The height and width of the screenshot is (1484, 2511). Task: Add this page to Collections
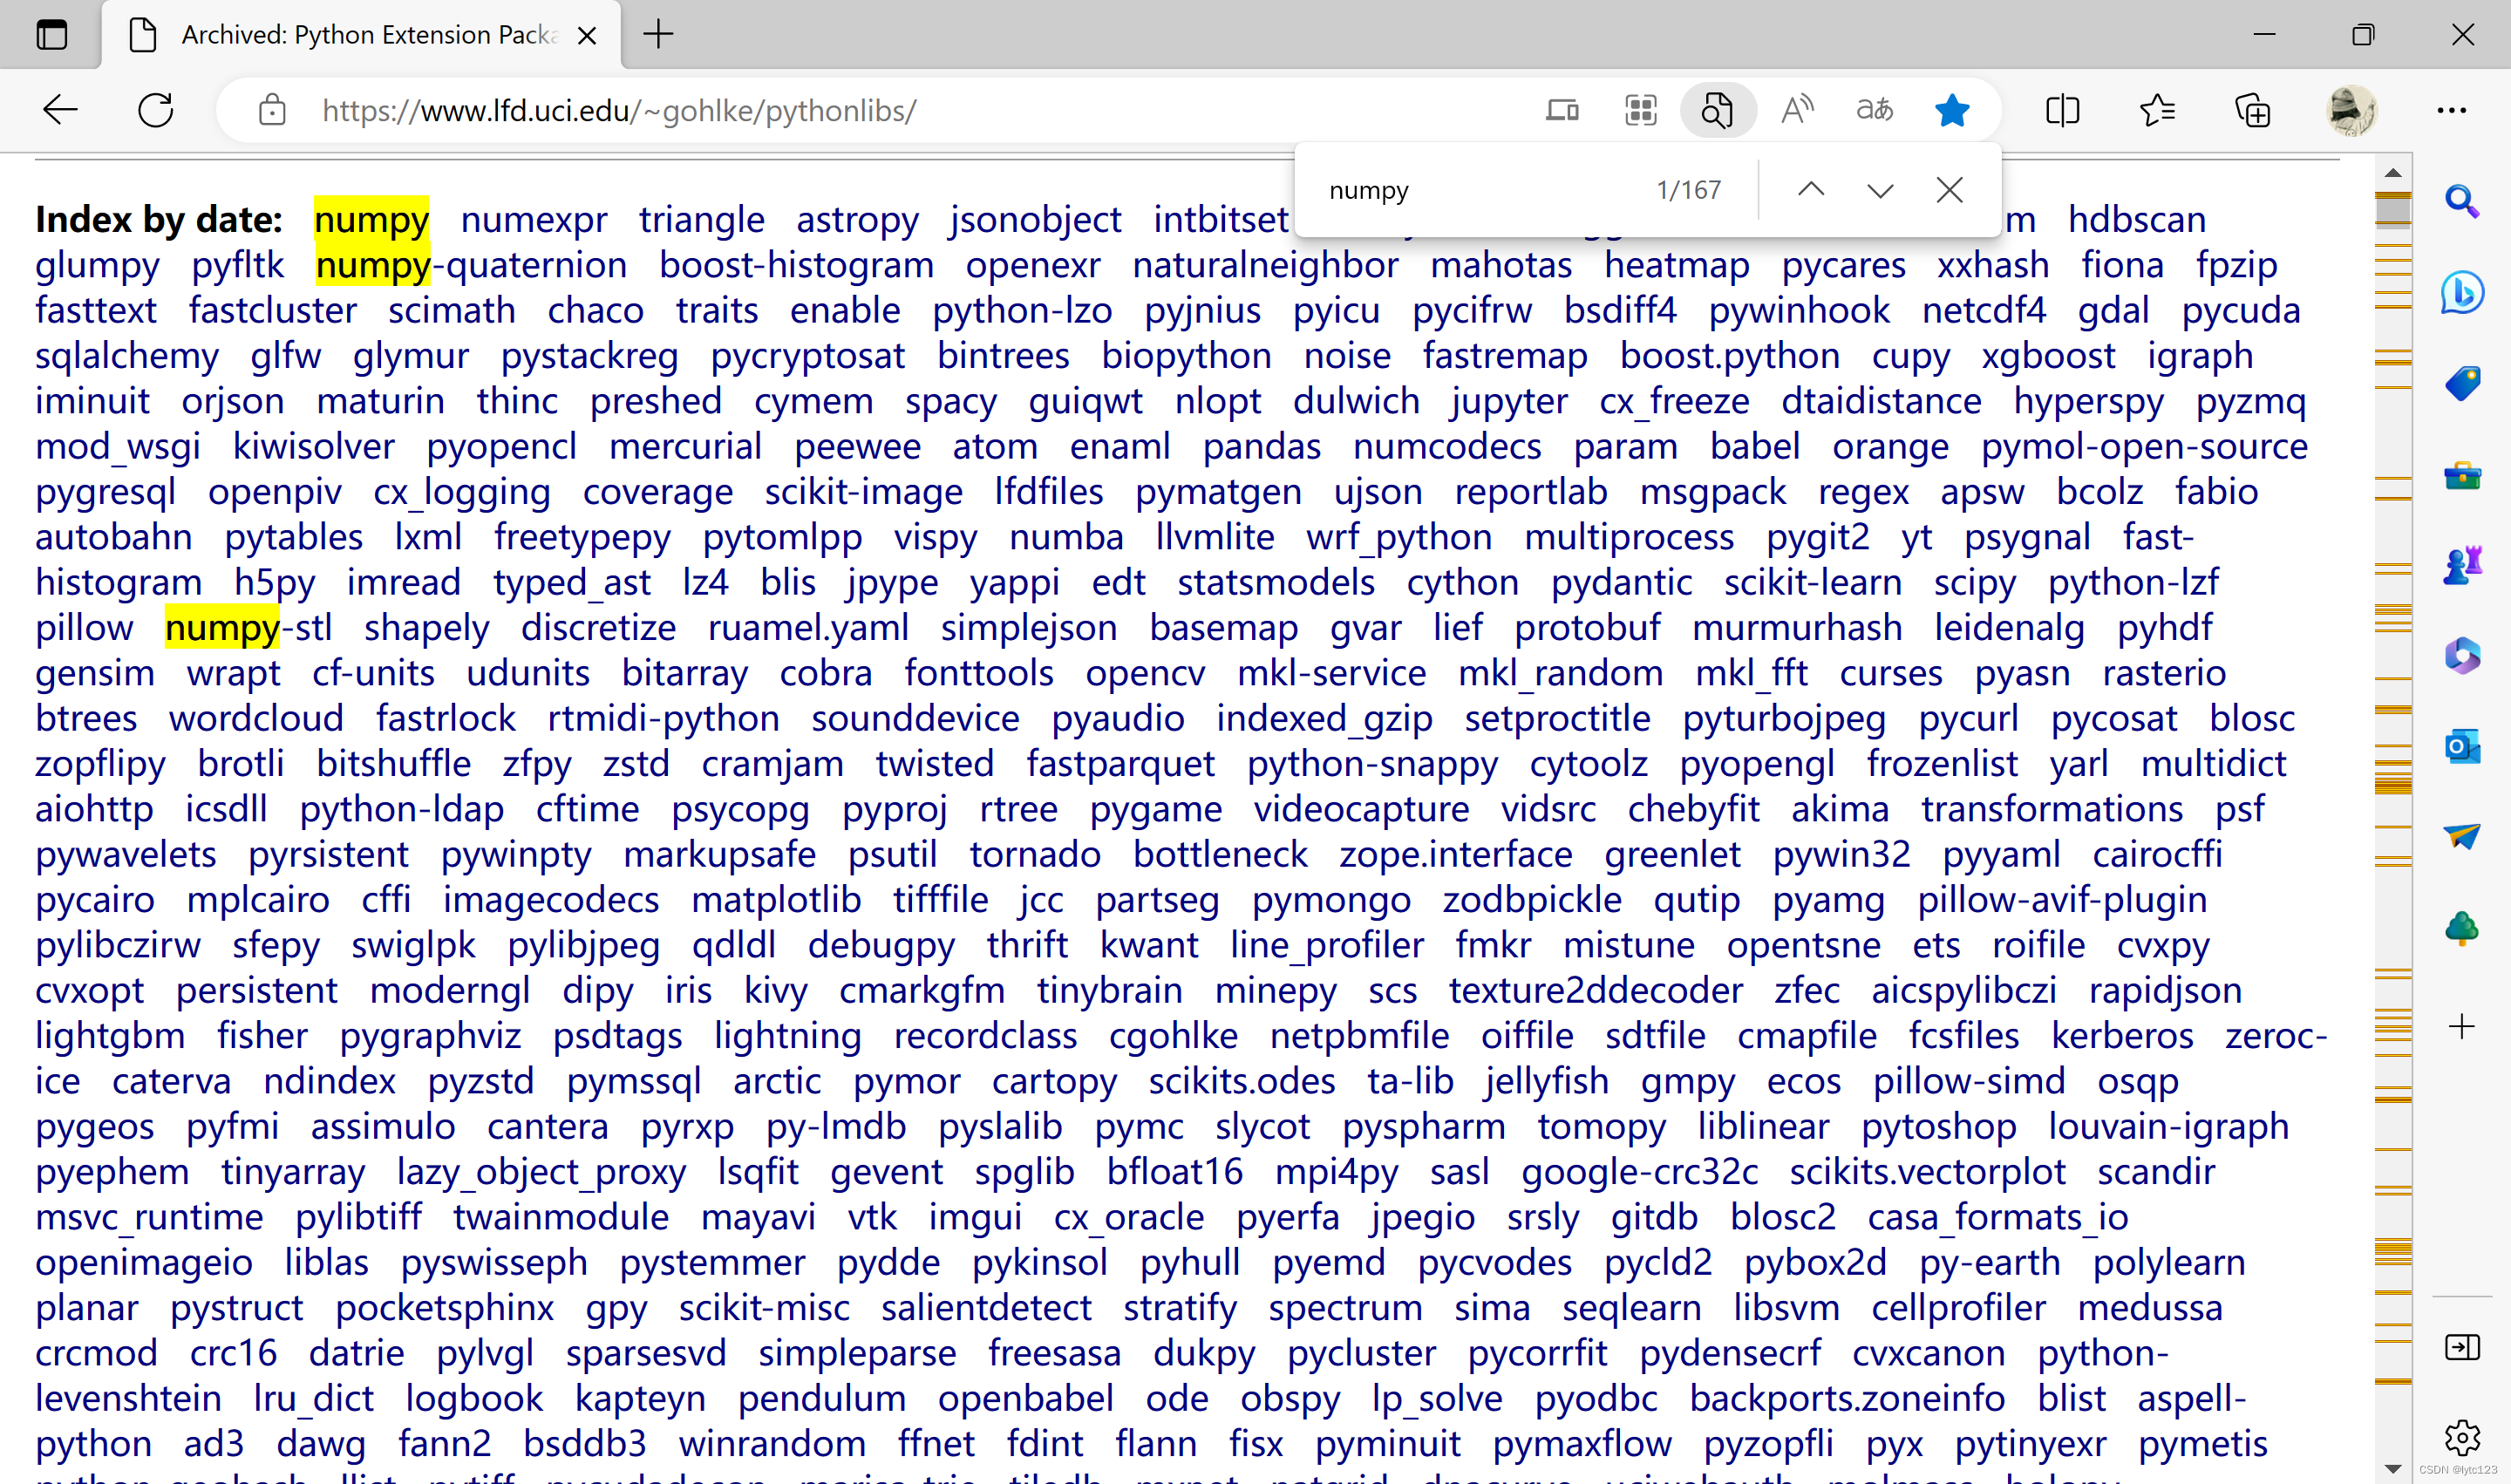point(2253,110)
